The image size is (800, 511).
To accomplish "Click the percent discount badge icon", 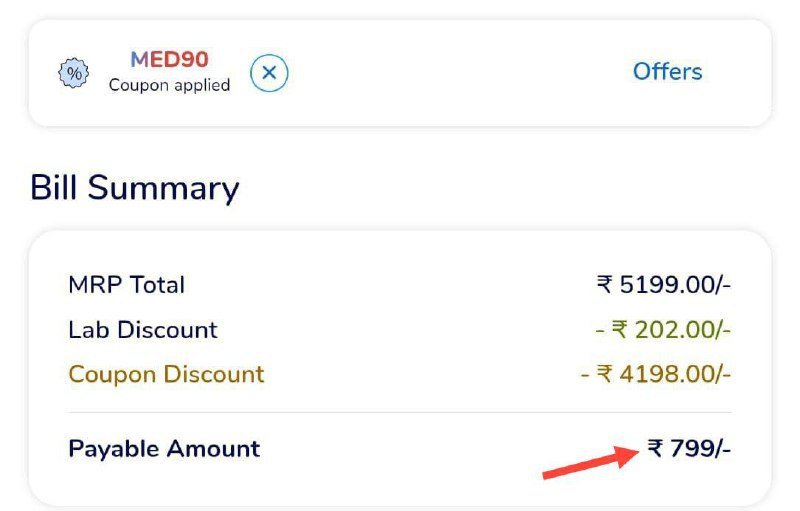I will point(73,72).
